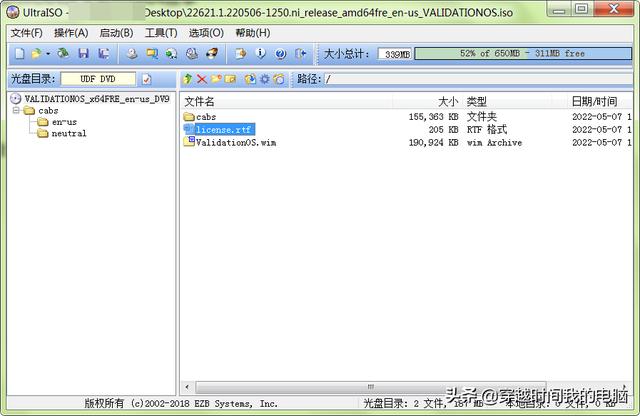Select the en-us folder in tree

[64, 122]
